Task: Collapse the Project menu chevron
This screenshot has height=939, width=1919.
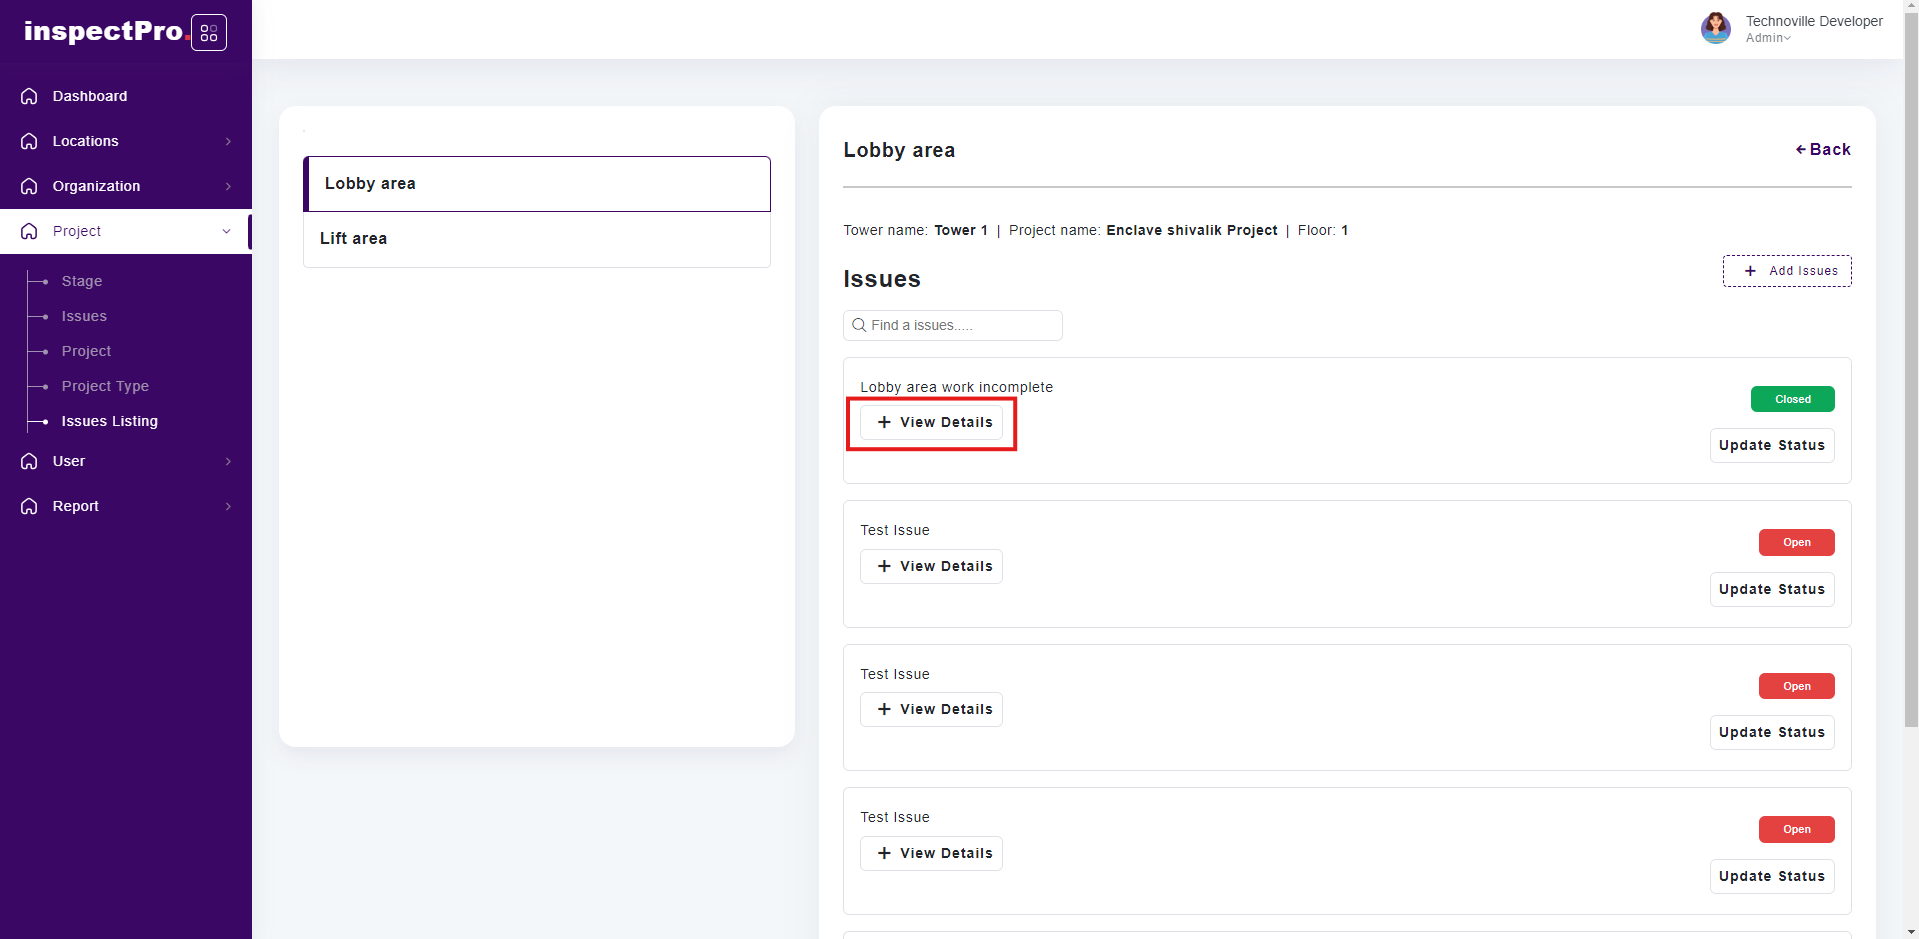Action: click(226, 231)
